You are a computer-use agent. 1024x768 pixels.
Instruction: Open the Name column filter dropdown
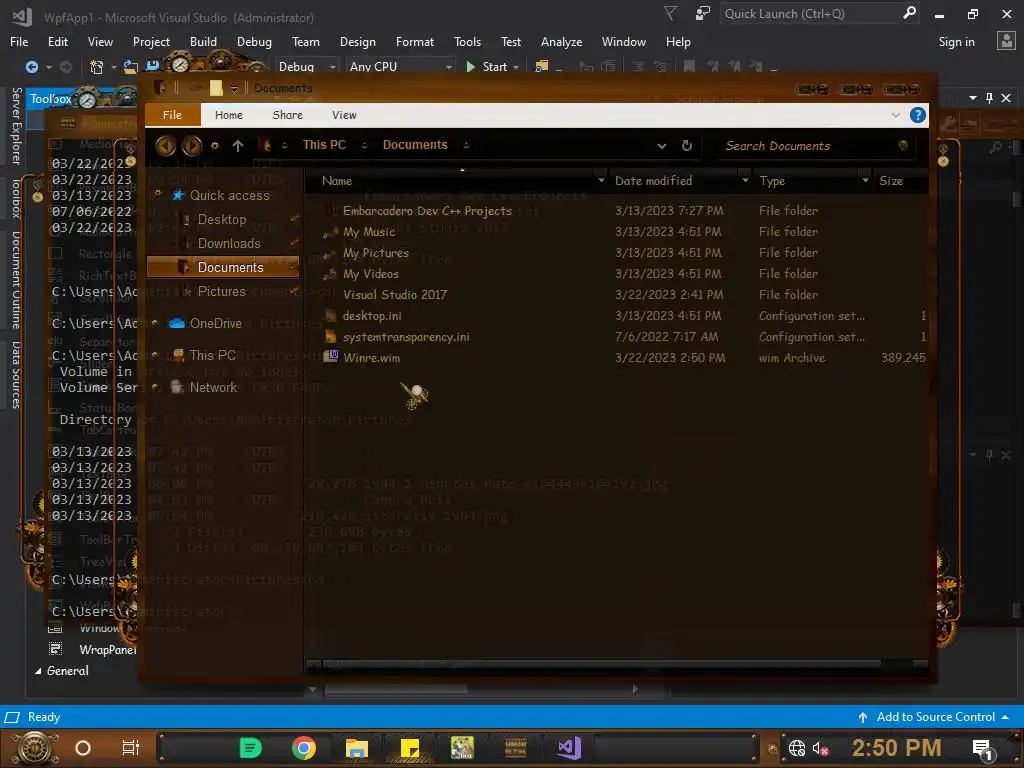coord(601,180)
